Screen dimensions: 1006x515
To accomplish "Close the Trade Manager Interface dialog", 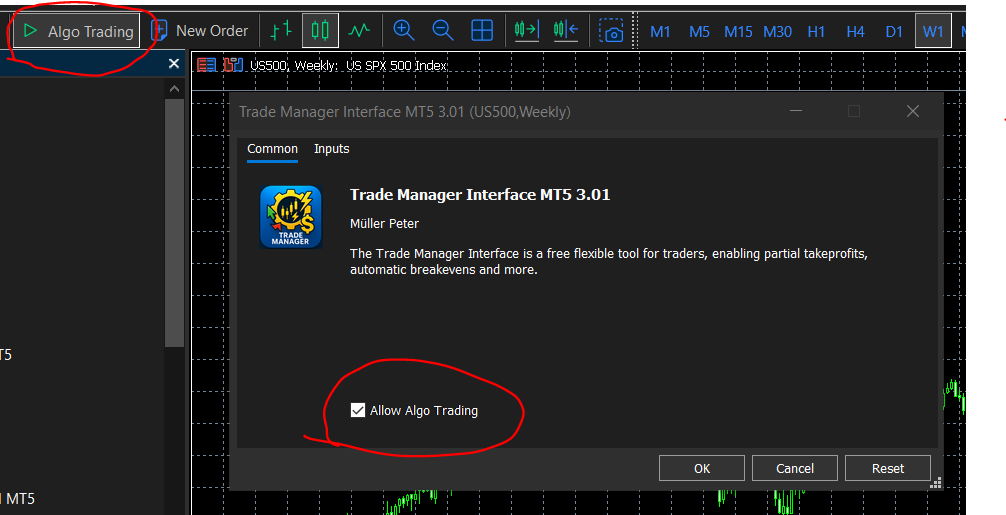I will click(913, 112).
